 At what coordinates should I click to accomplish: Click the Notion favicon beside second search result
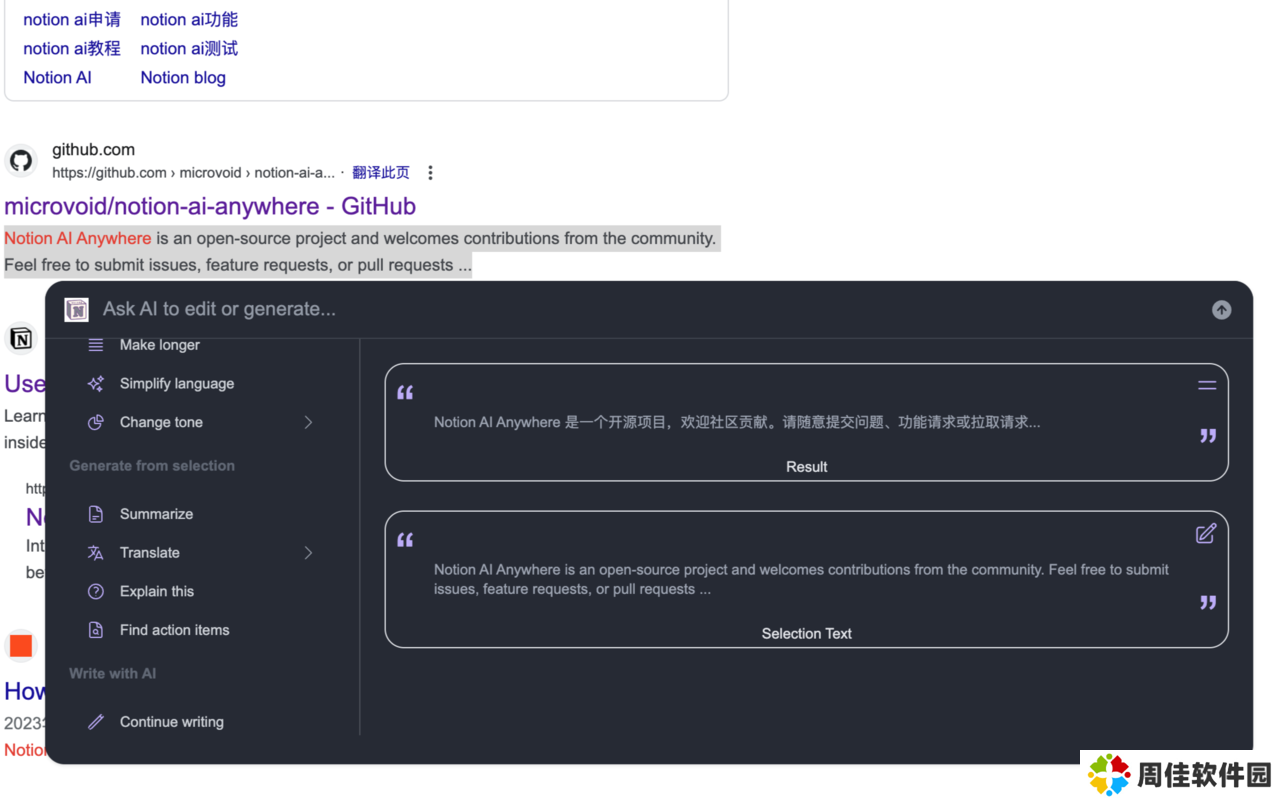(21, 339)
